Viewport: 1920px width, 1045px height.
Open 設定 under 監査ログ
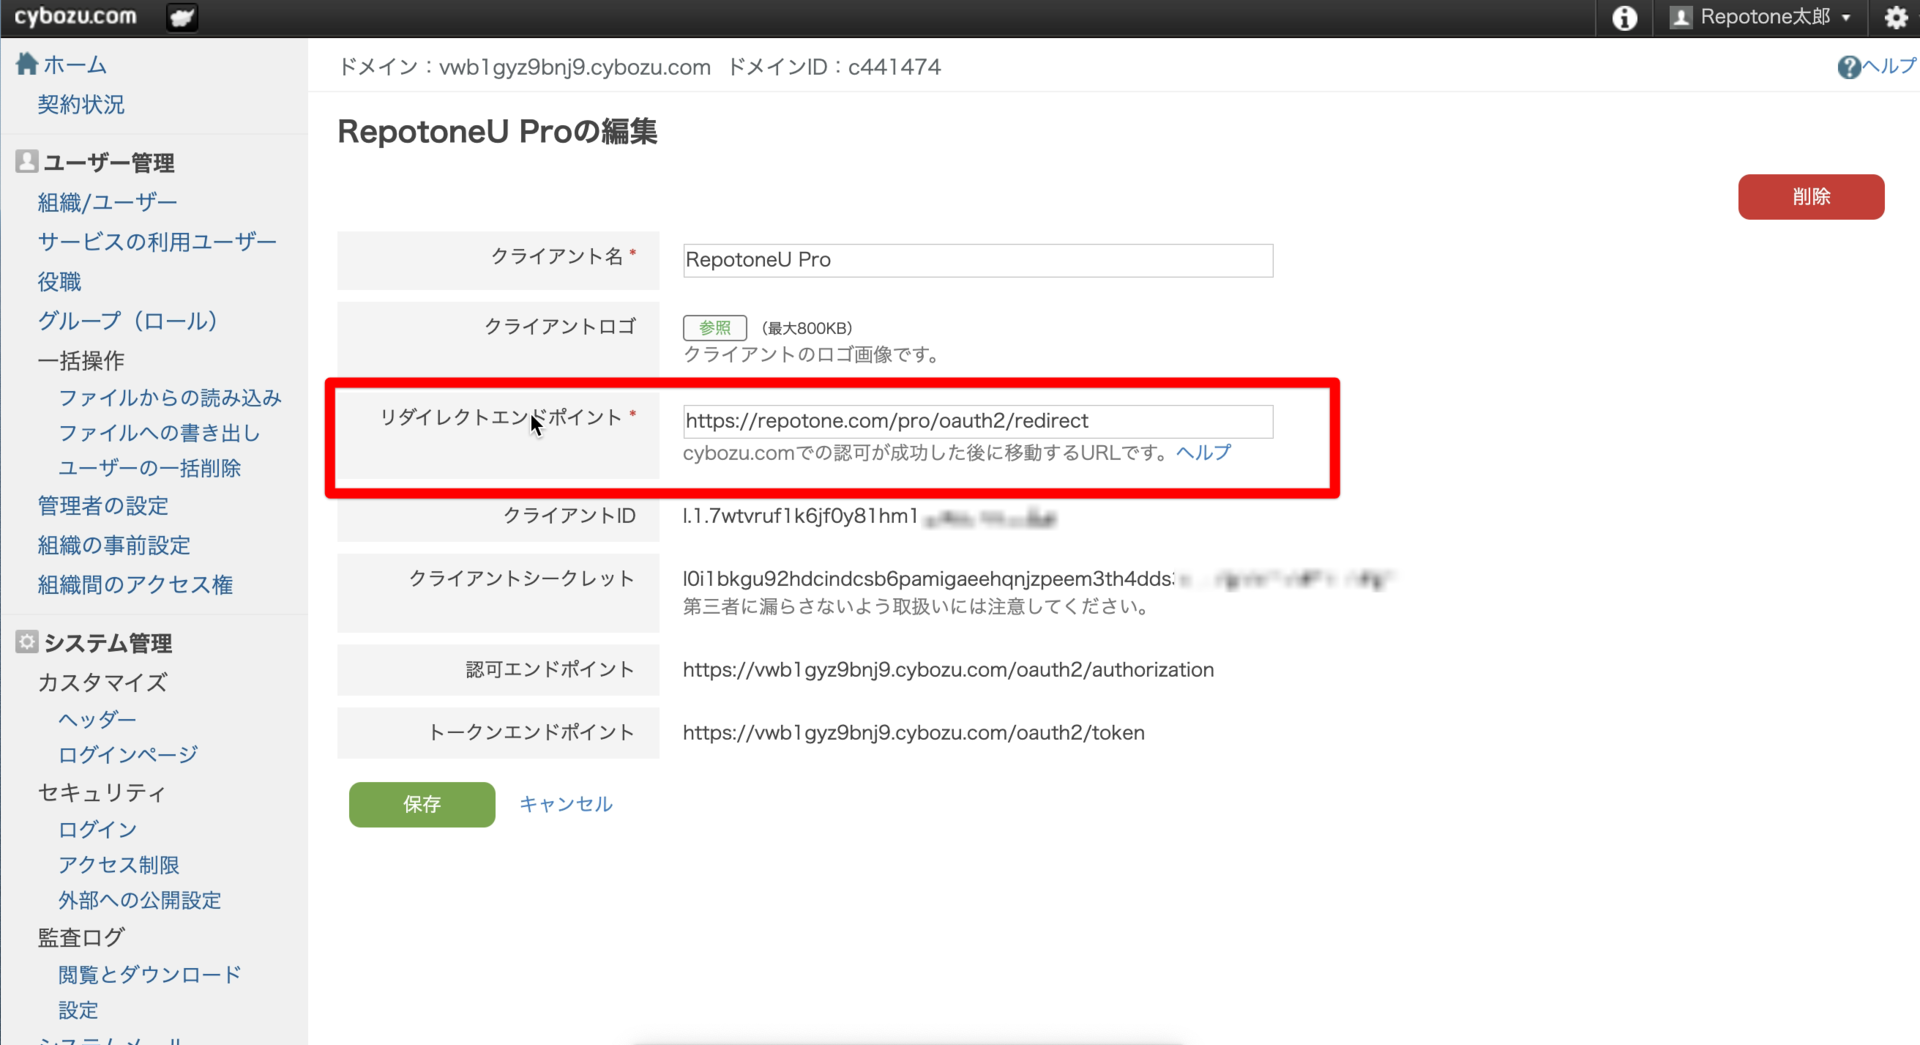click(78, 1010)
